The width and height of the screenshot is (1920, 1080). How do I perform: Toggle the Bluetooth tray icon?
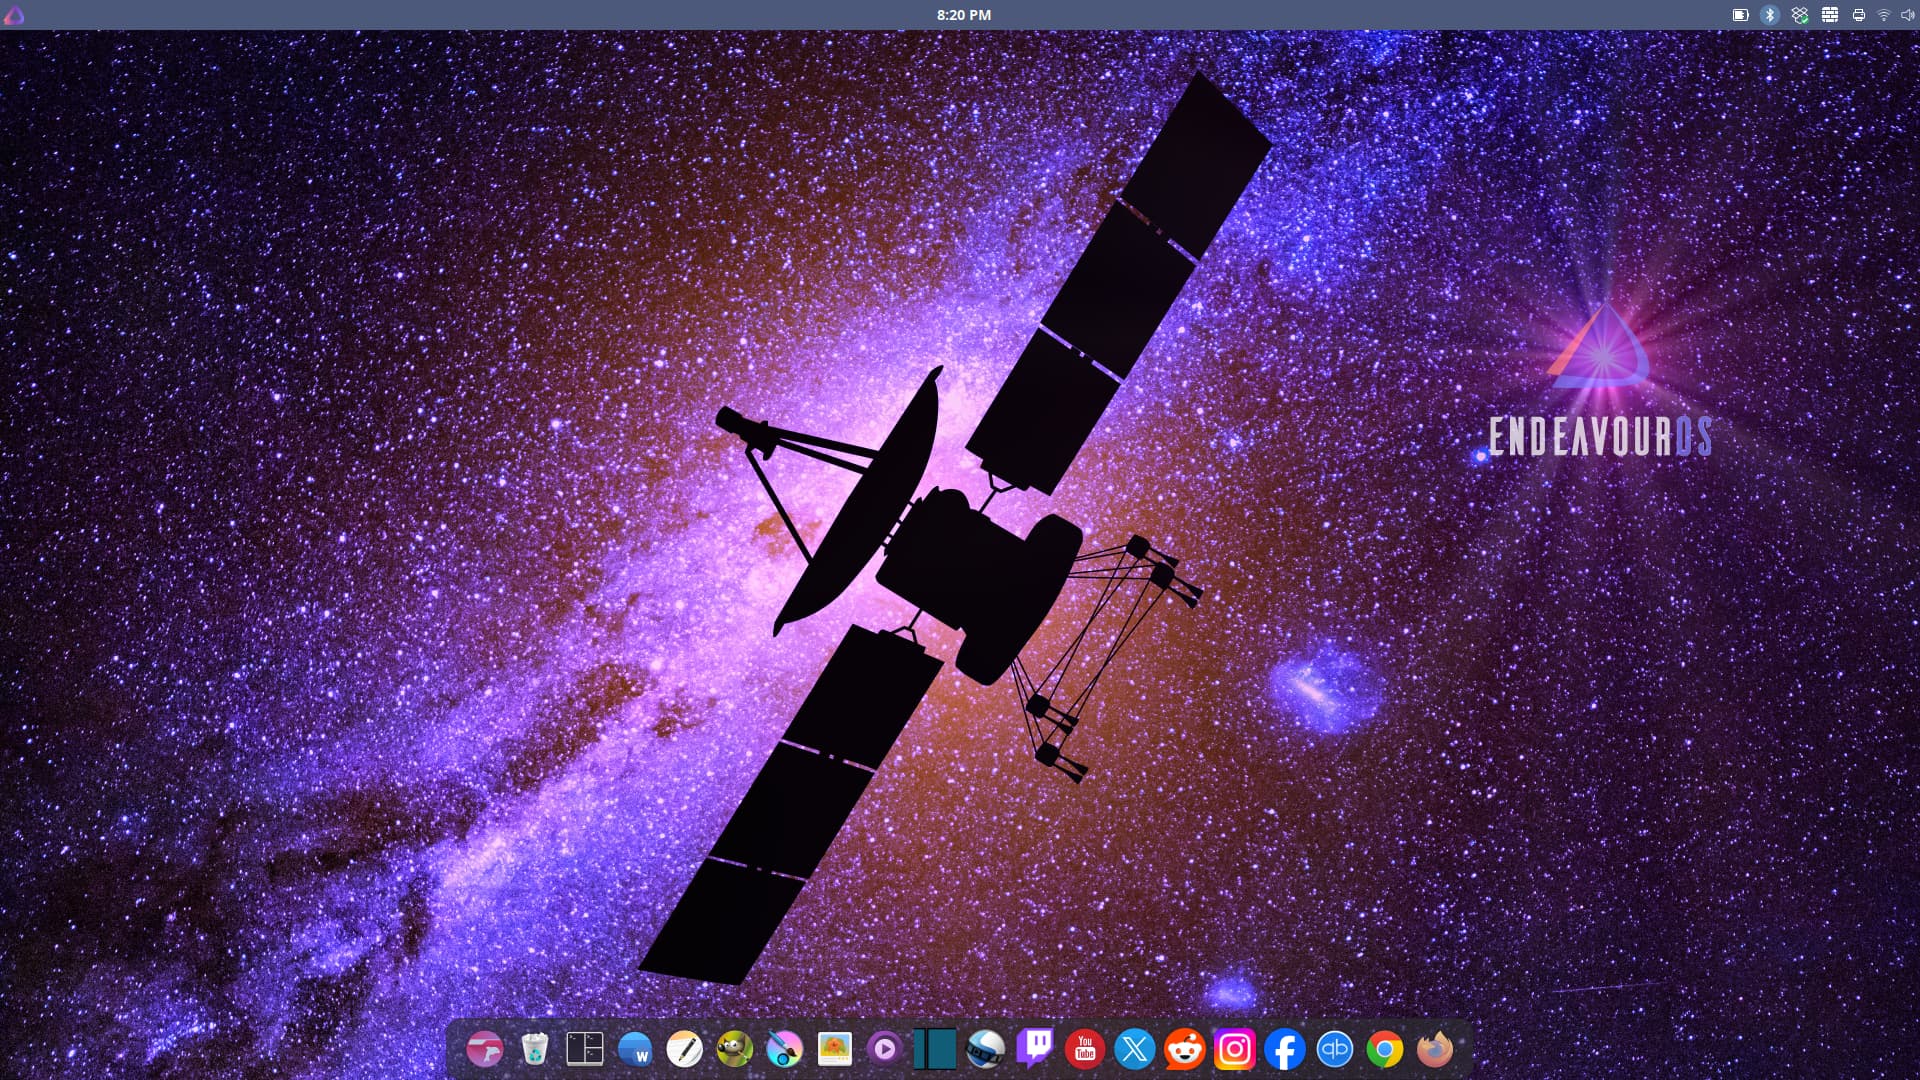[x=1770, y=15]
